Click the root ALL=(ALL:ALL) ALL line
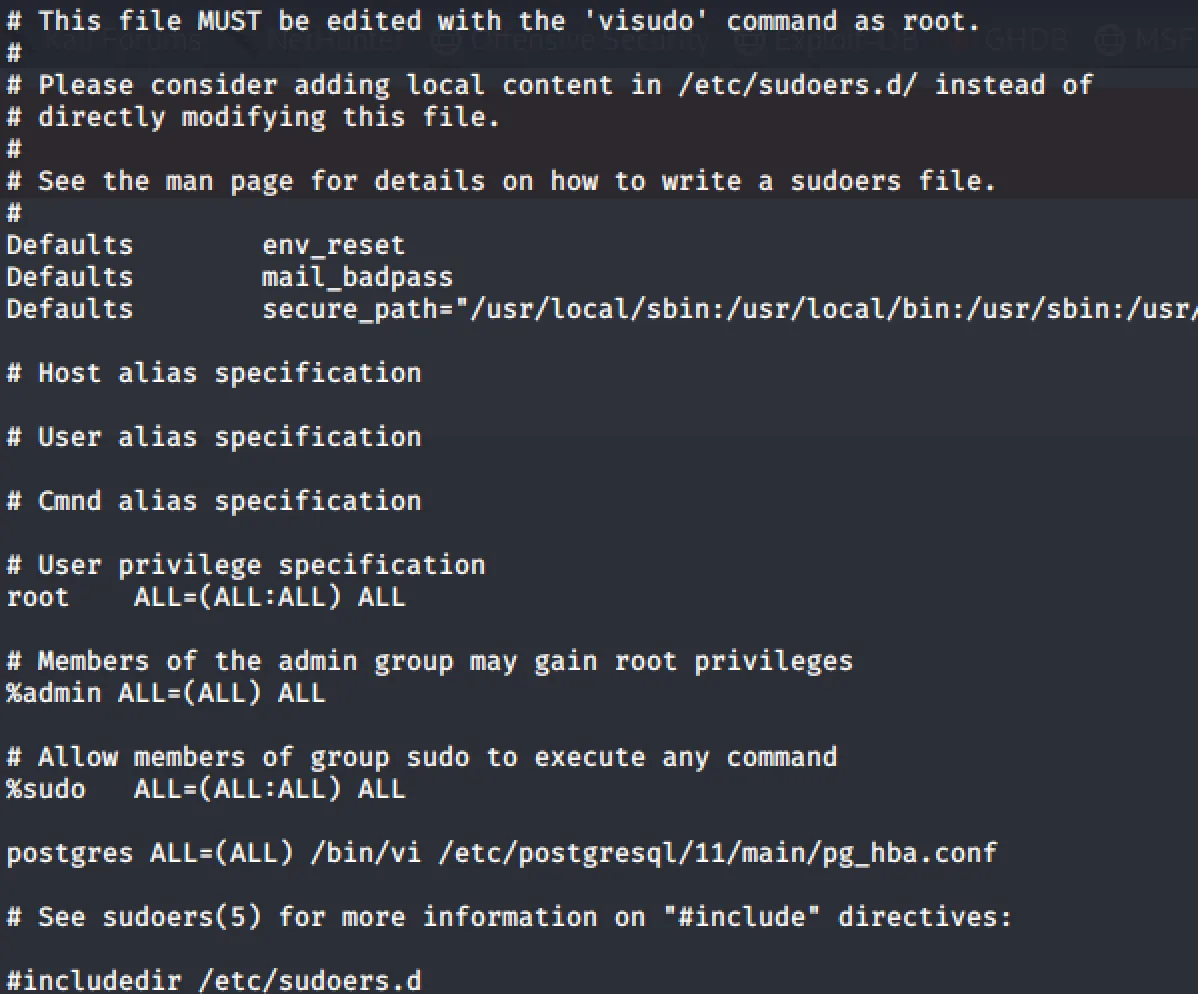The width and height of the screenshot is (1198, 994). point(206,598)
